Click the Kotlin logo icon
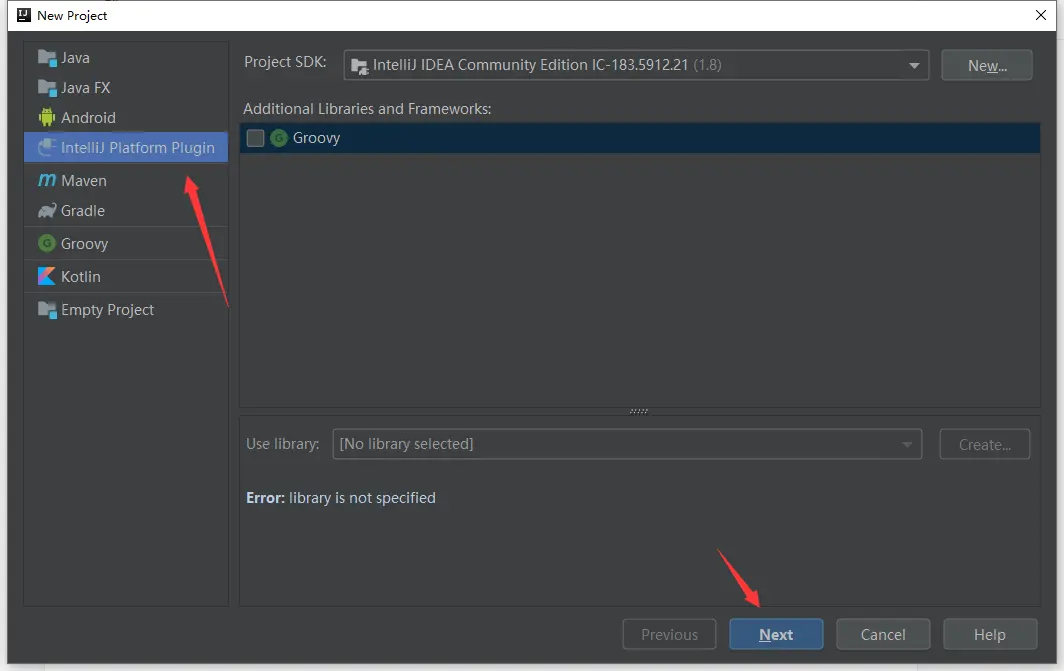The height and width of the screenshot is (671, 1064). [x=47, y=276]
